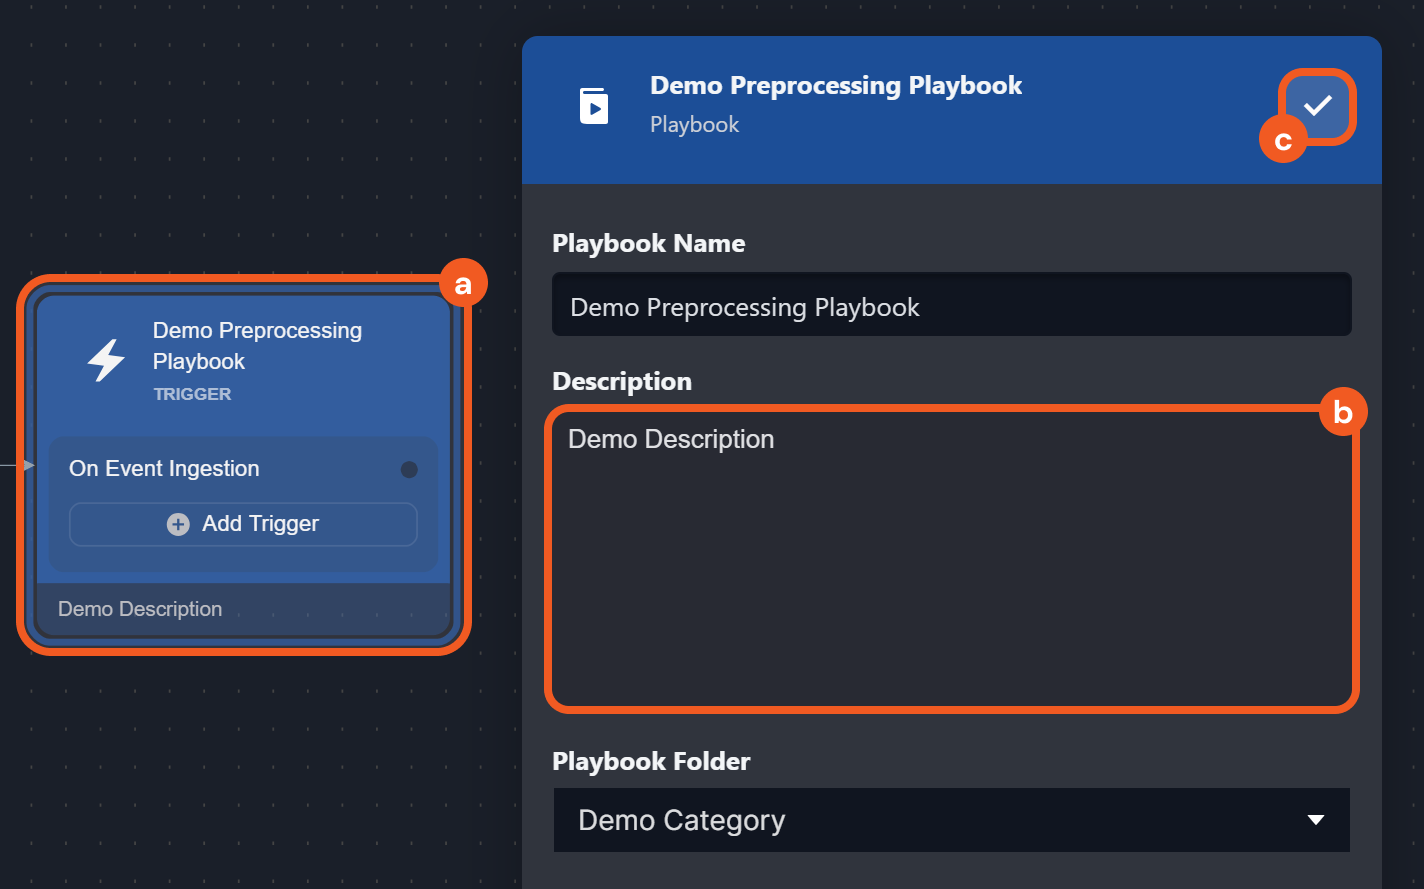
Task: Click the bold panel header title
Action: [836, 86]
